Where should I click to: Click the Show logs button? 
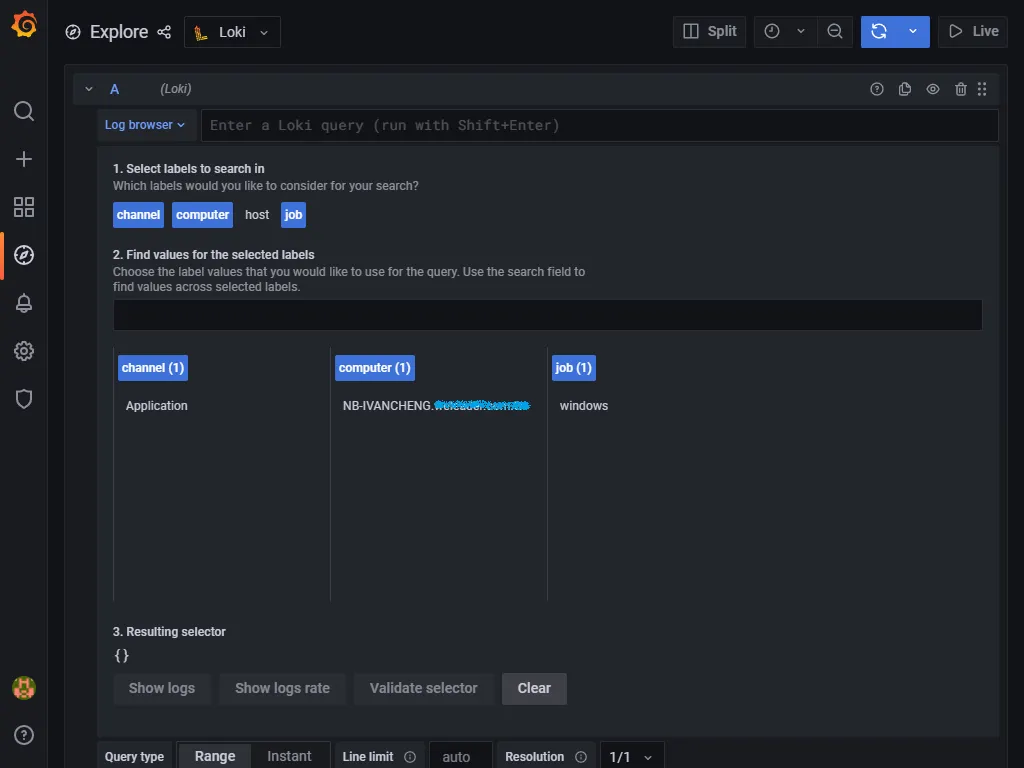(x=162, y=688)
